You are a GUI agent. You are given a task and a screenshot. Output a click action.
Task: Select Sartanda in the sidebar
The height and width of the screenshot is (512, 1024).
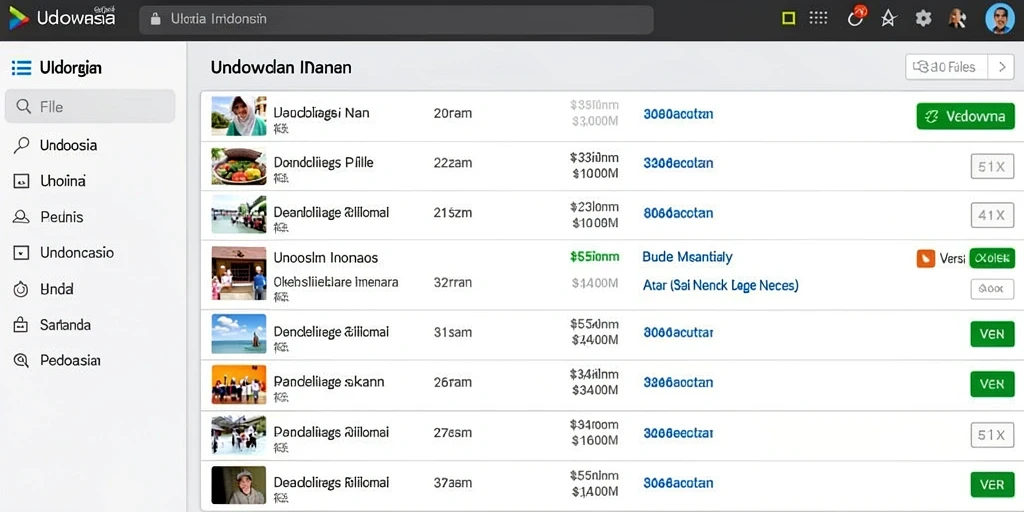(x=65, y=325)
